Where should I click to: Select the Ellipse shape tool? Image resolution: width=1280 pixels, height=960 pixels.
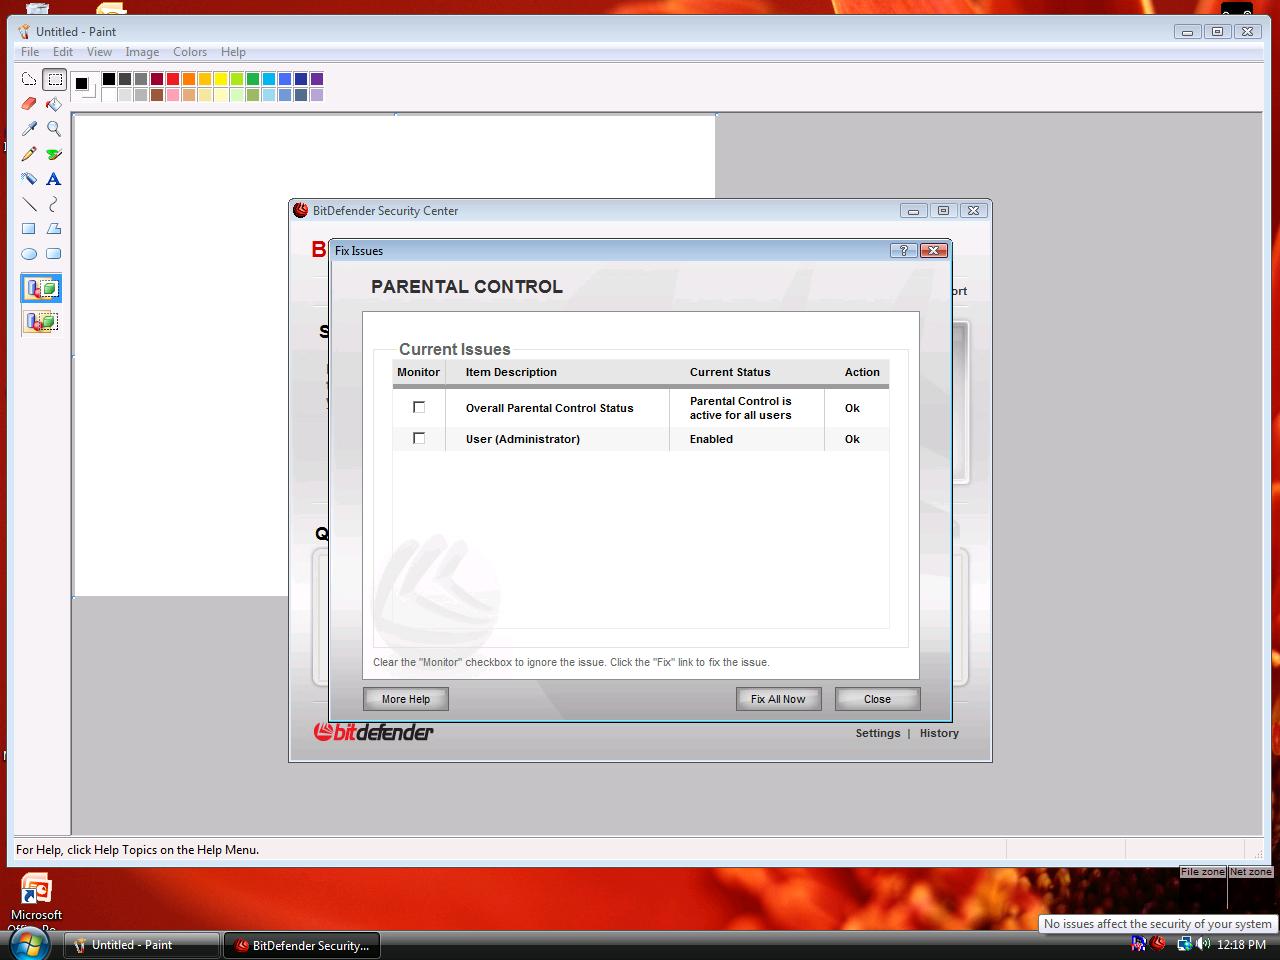point(29,254)
